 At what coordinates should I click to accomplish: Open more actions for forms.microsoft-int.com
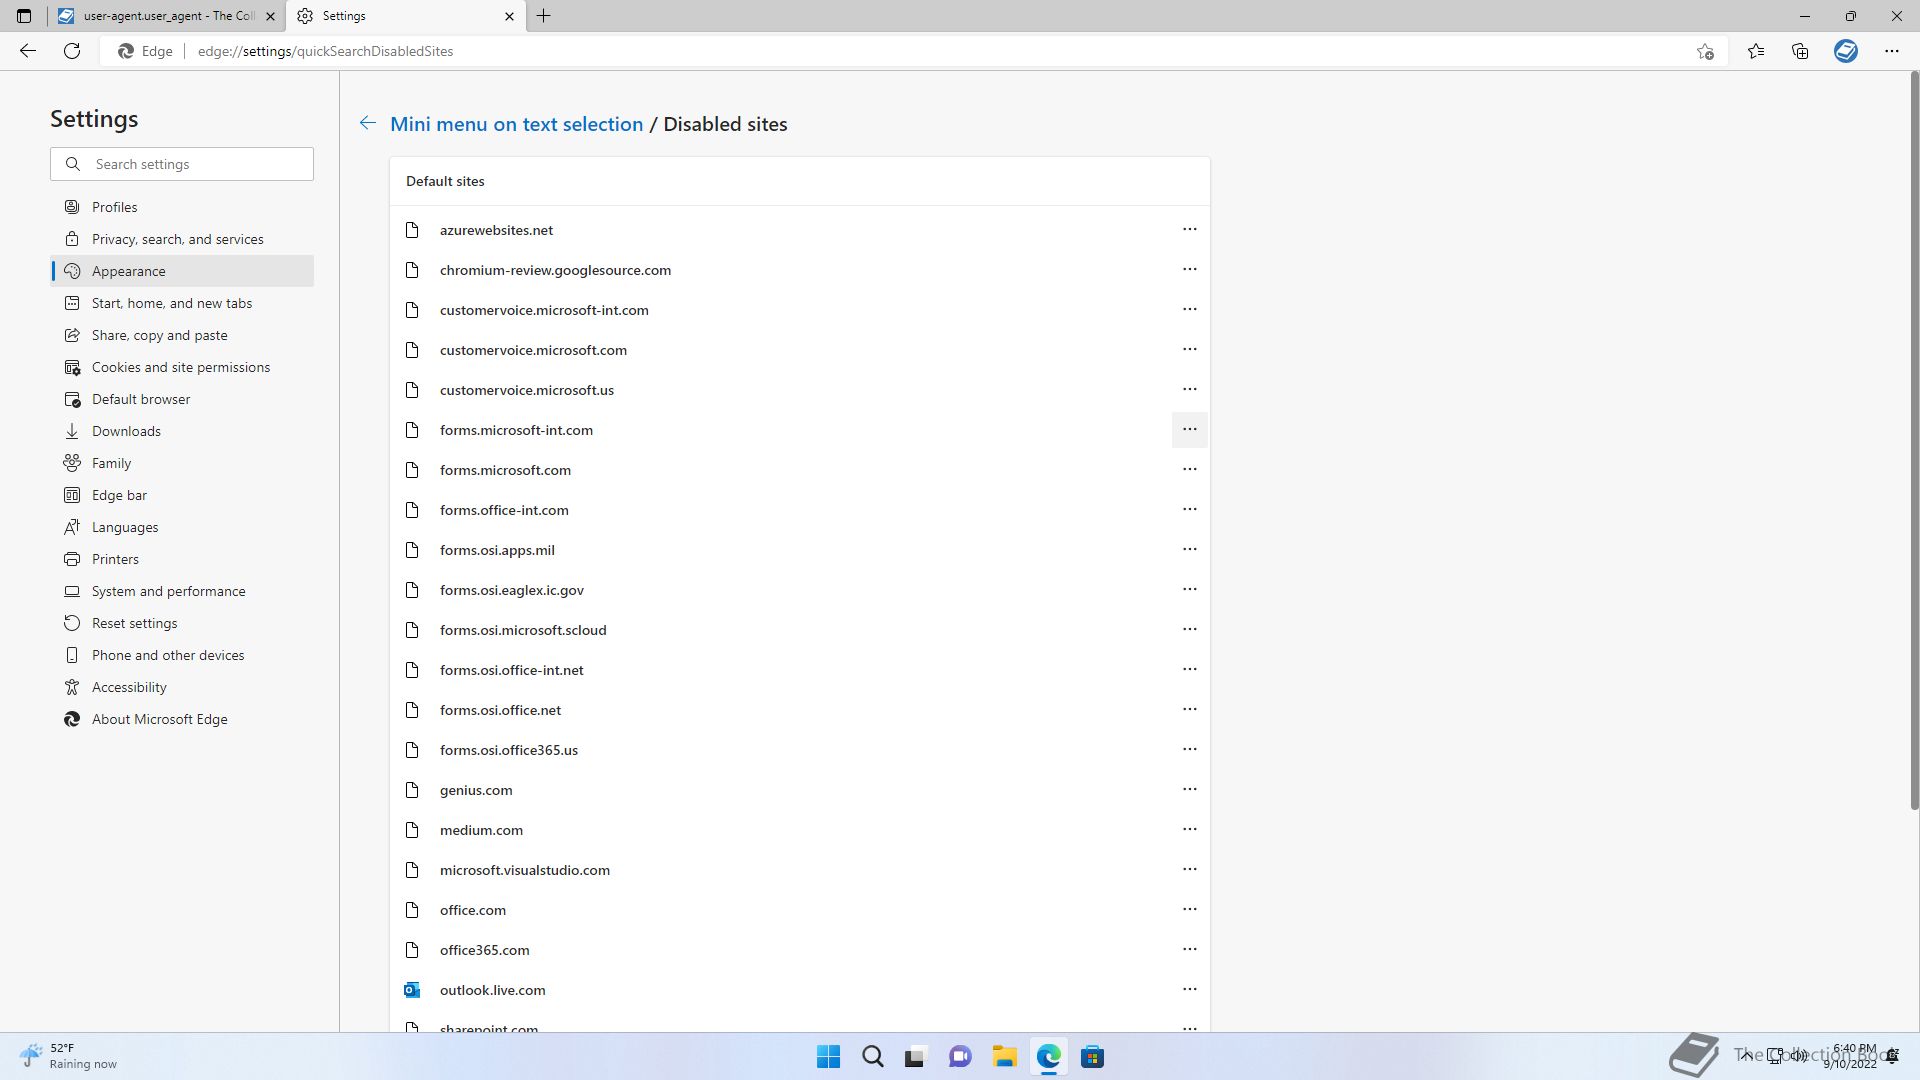click(x=1189, y=430)
